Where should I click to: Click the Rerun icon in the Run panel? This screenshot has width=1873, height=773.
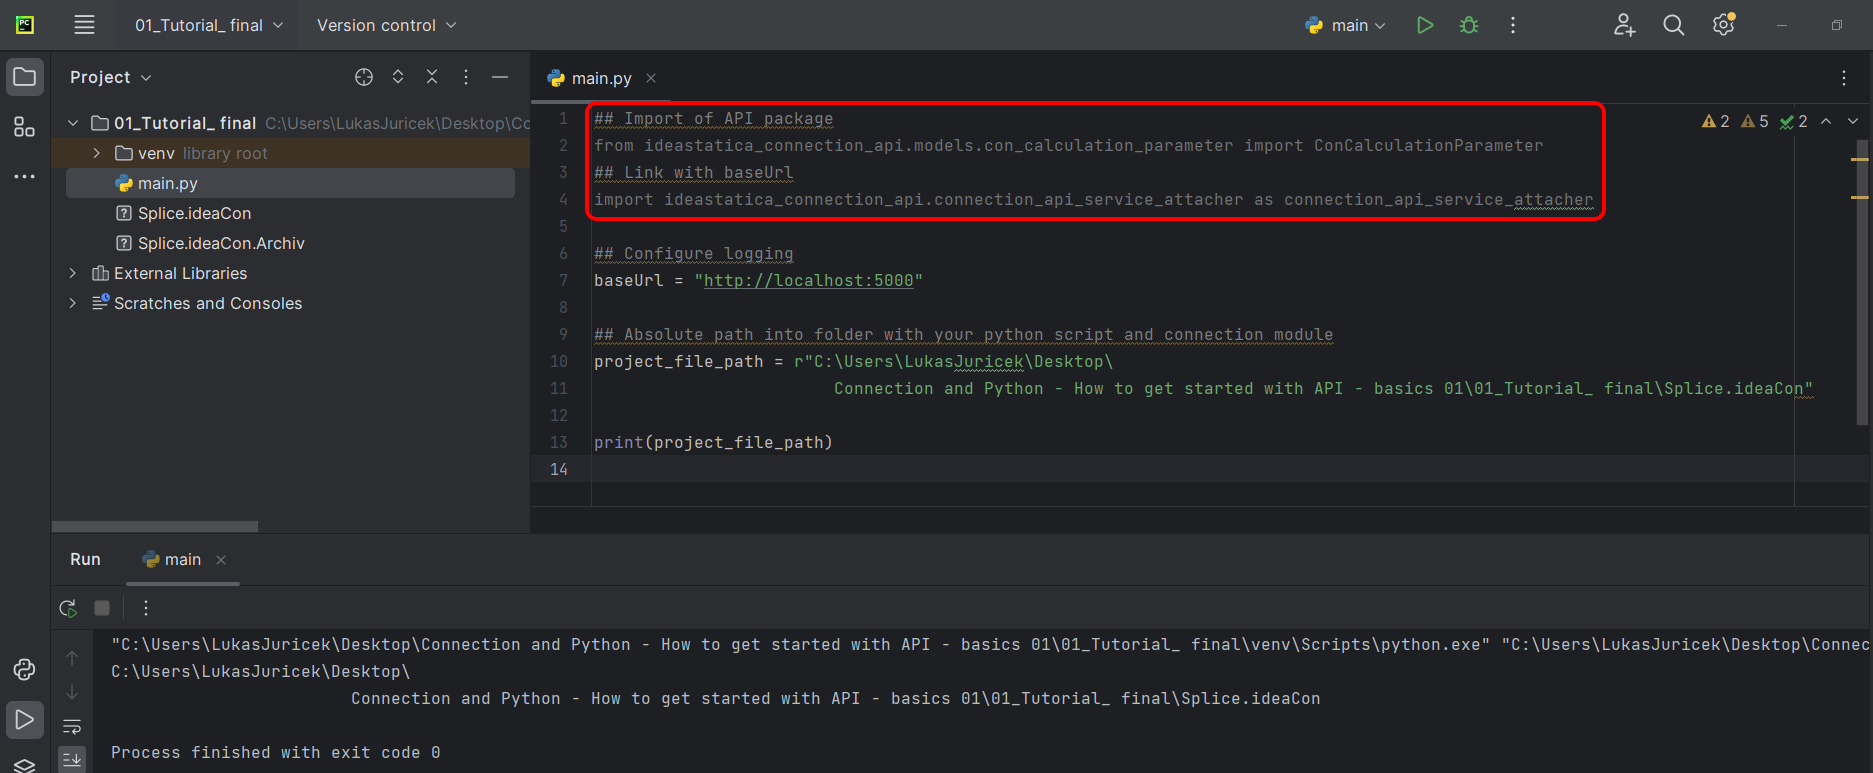[68, 608]
